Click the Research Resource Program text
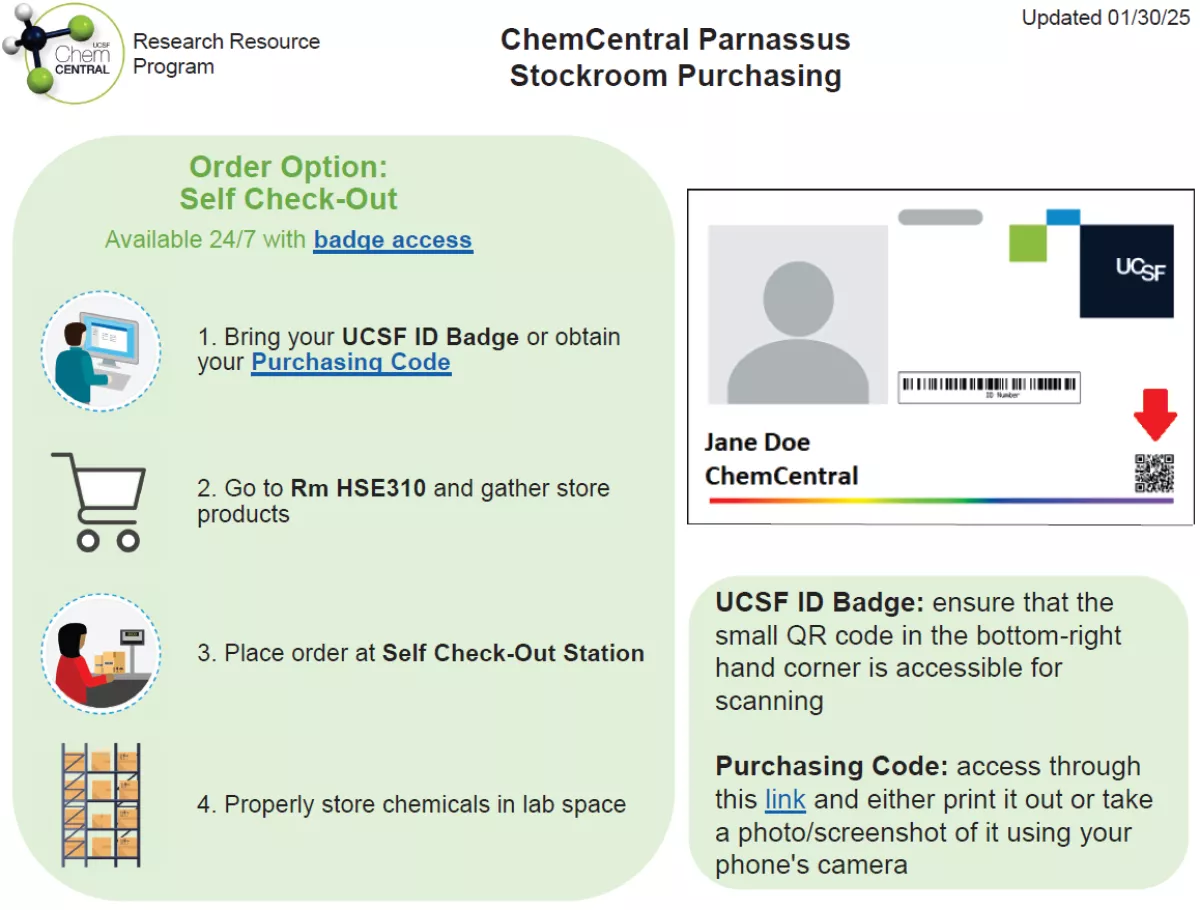 226,54
